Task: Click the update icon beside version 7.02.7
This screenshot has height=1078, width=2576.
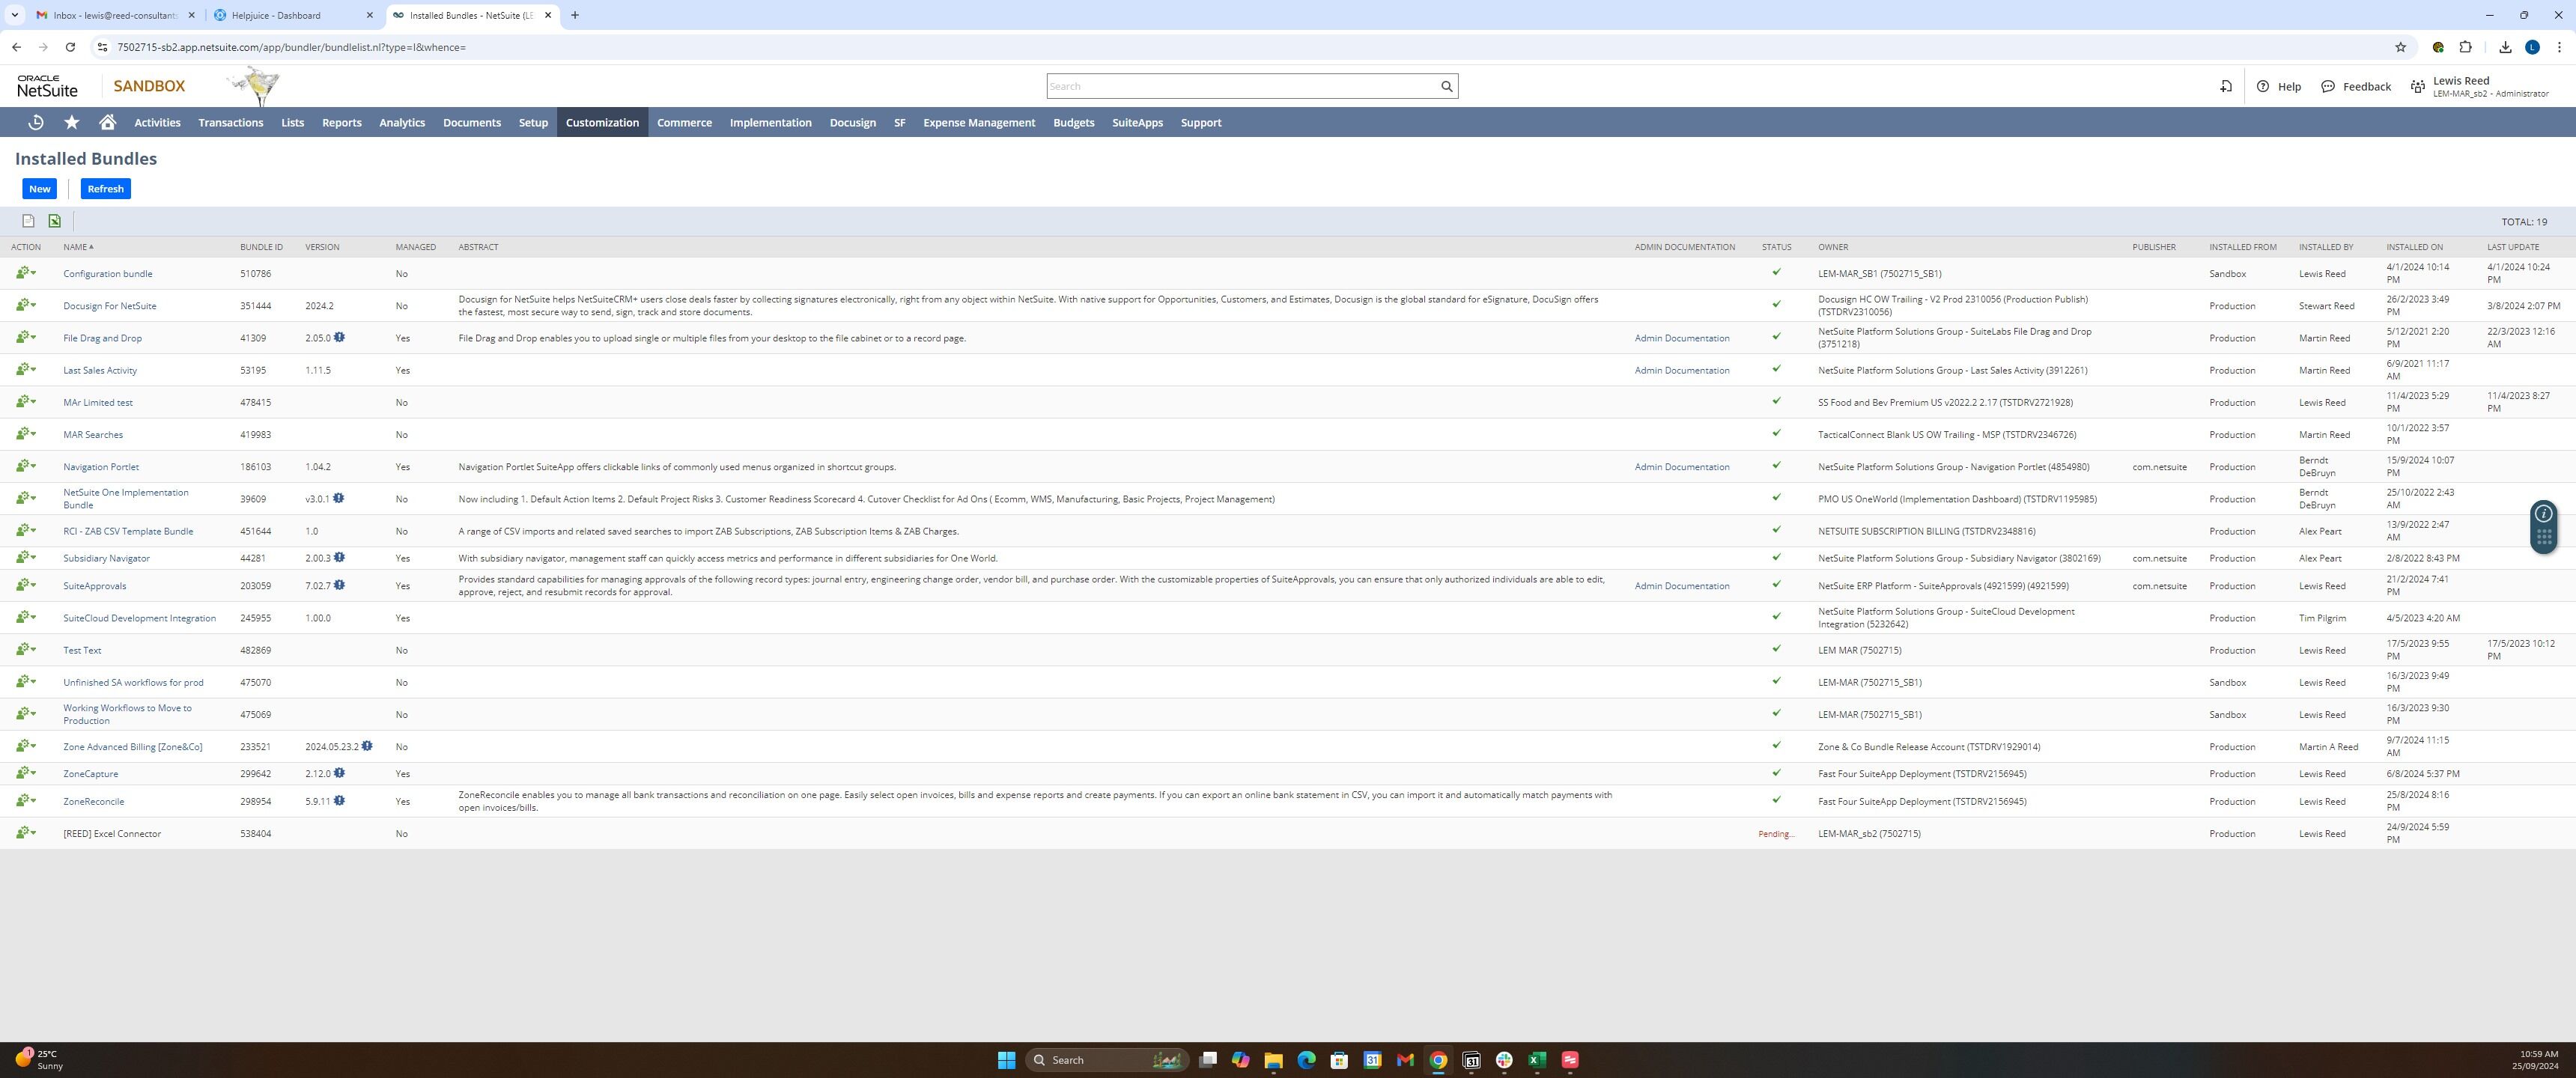Action: (x=340, y=585)
